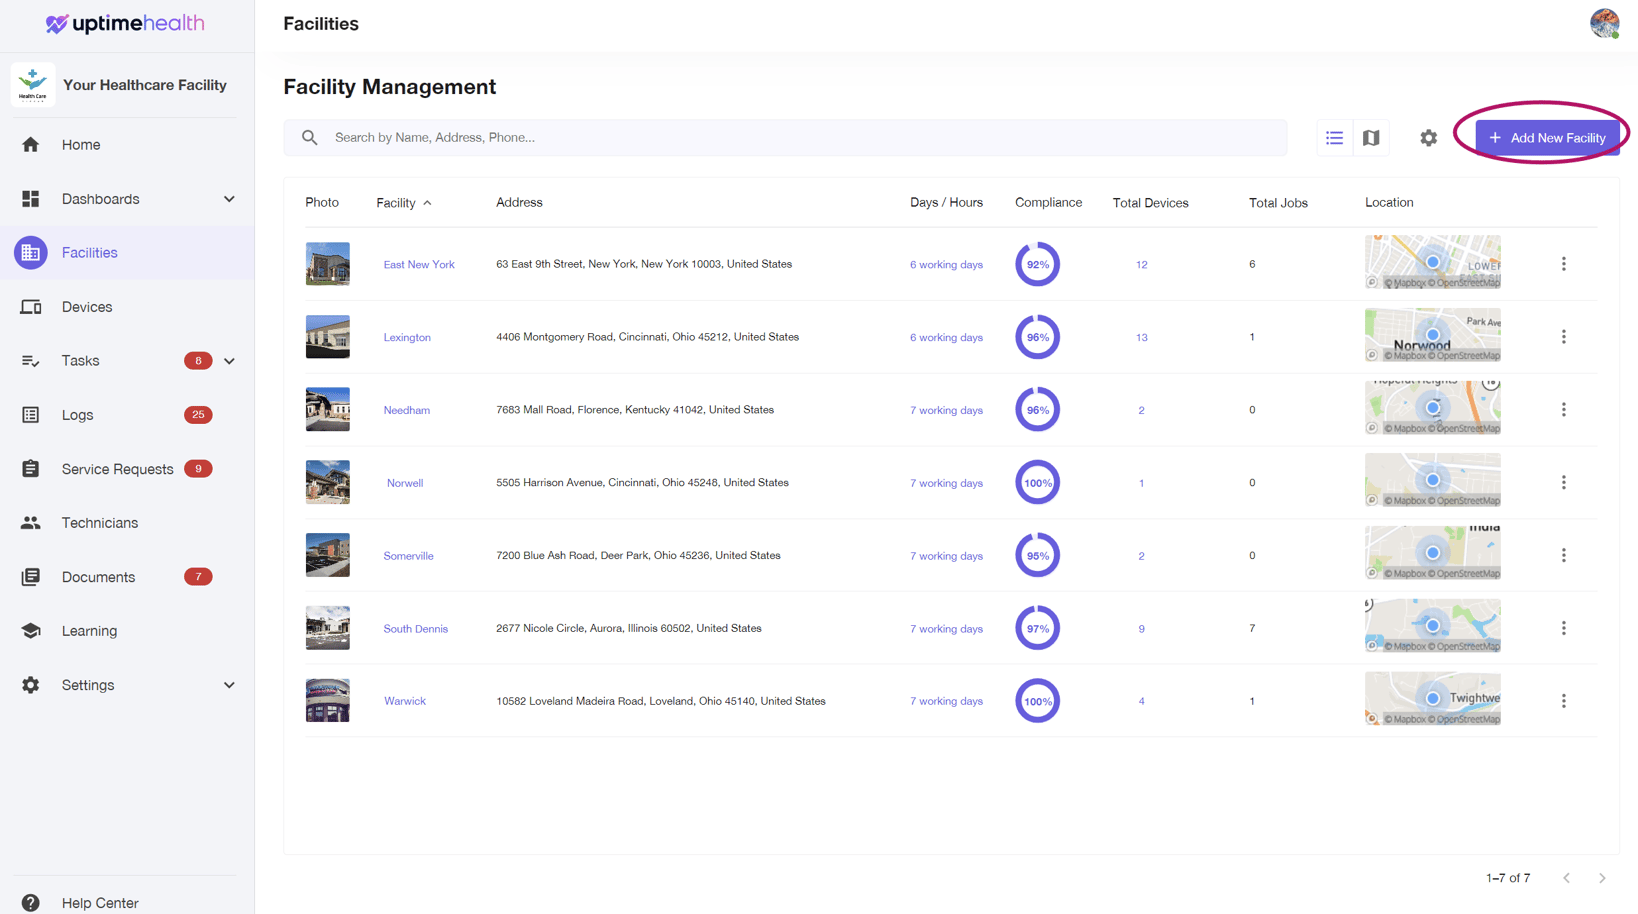
Task: Go to next page arrow
Action: [1602, 878]
